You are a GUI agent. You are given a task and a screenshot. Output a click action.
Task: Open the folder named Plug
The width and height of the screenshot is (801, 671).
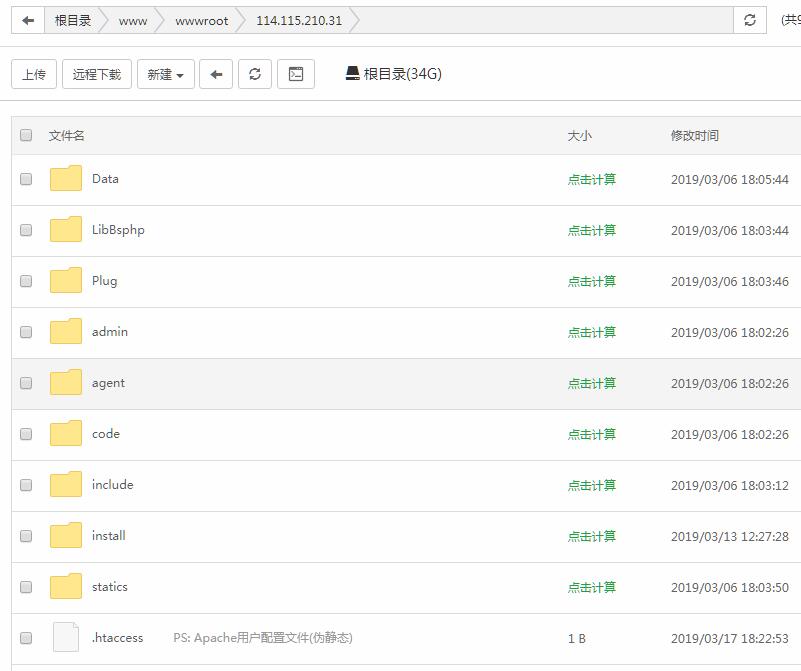pyautogui.click(x=104, y=281)
